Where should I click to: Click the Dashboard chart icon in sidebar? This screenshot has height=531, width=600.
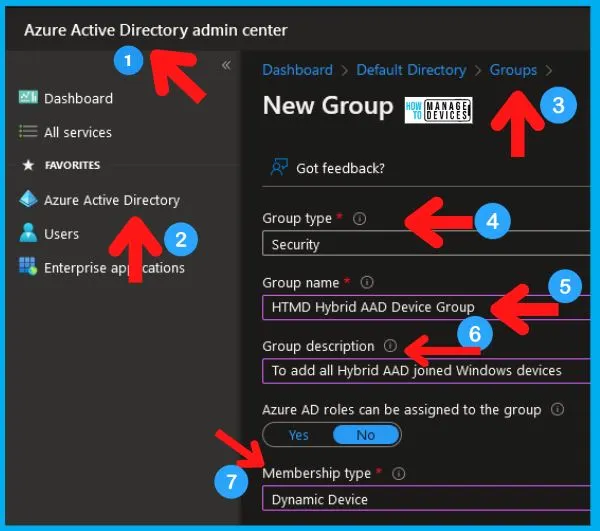pyautogui.click(x=28, y=97)
